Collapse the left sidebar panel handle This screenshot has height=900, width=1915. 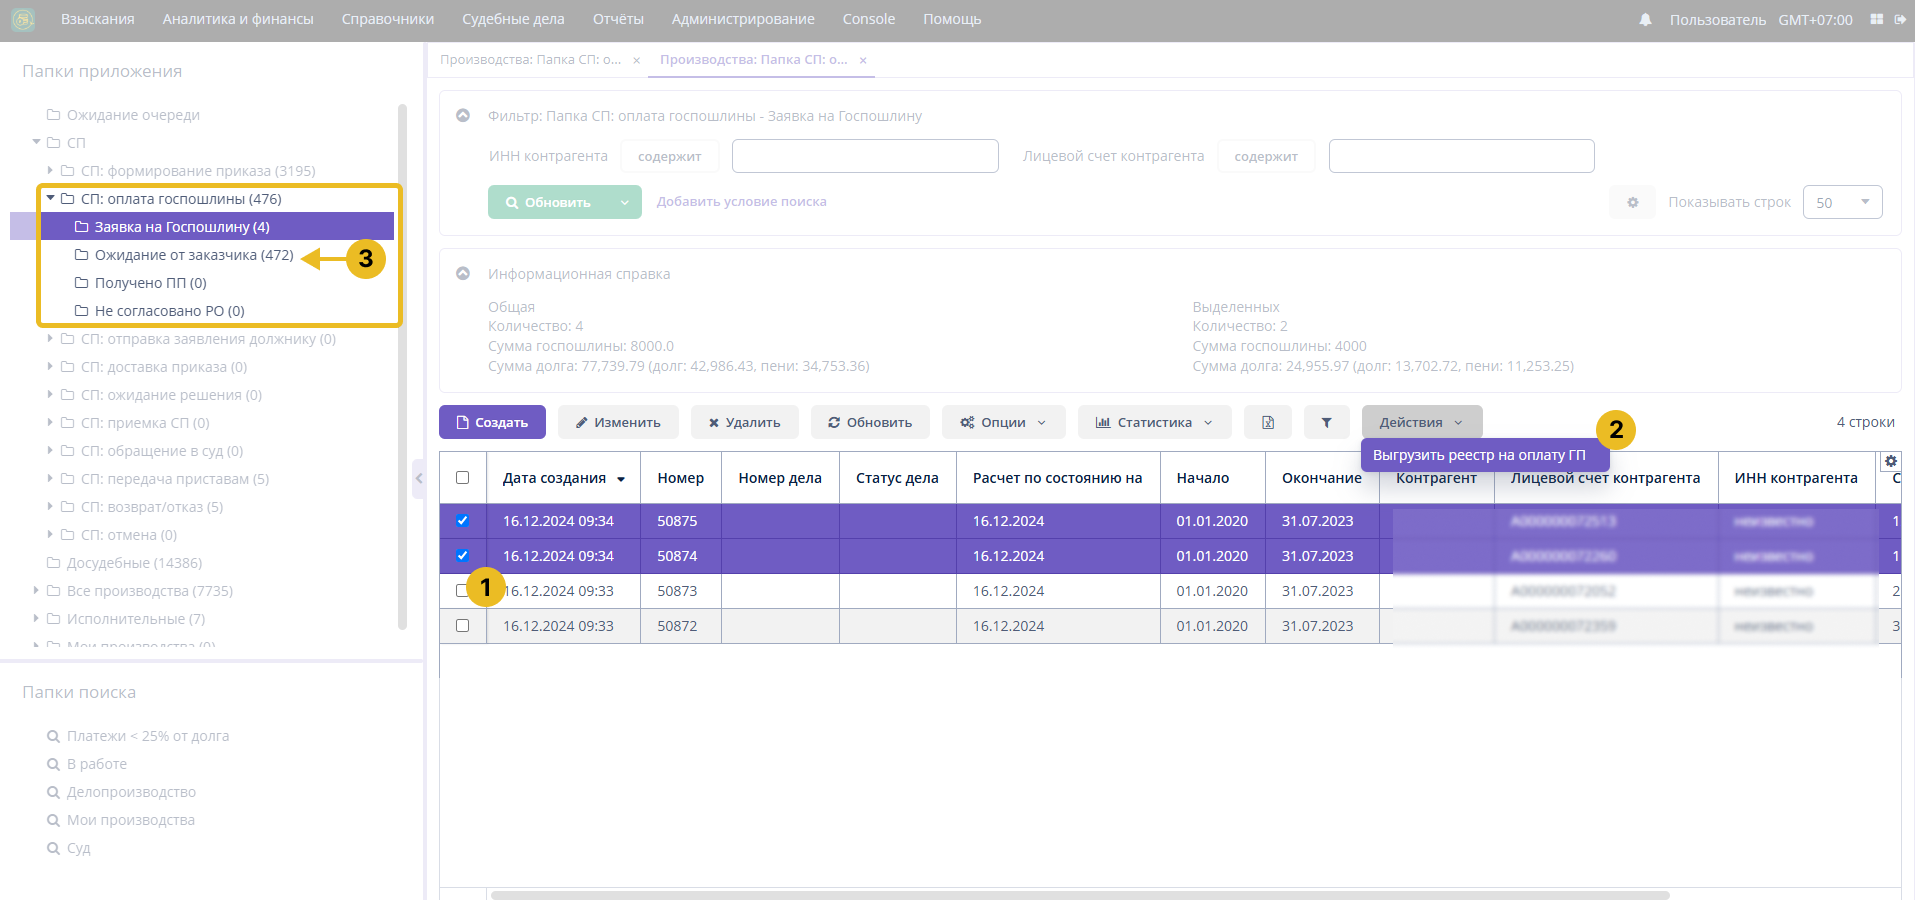pyautogui.click(x=419, y=479)
